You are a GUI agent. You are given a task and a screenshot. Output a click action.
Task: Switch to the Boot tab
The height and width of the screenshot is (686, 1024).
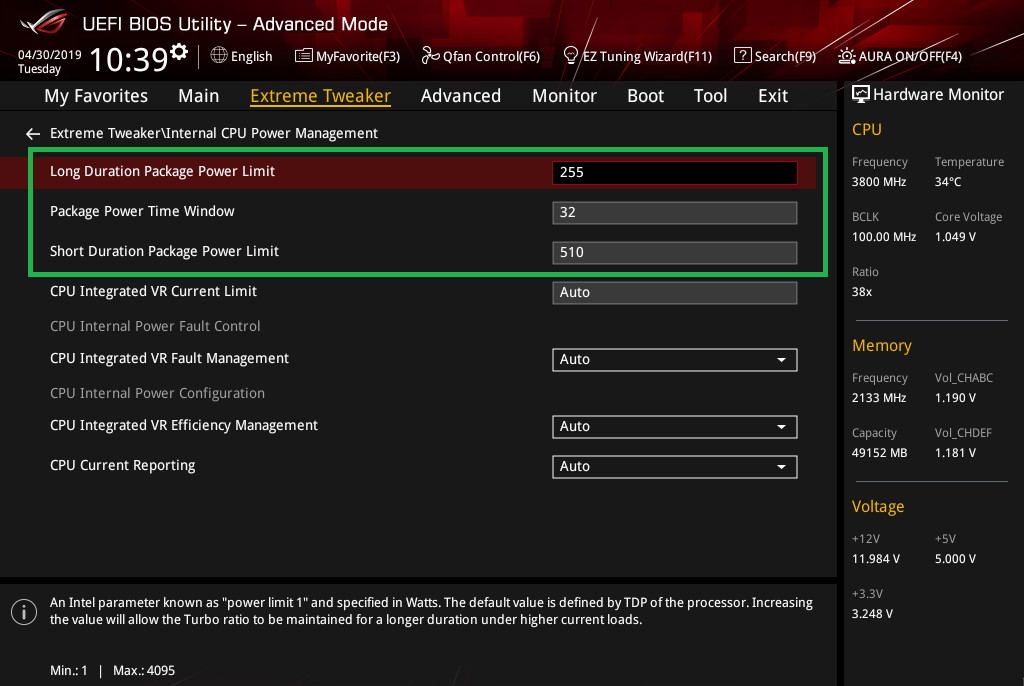(x=645, y=96)
